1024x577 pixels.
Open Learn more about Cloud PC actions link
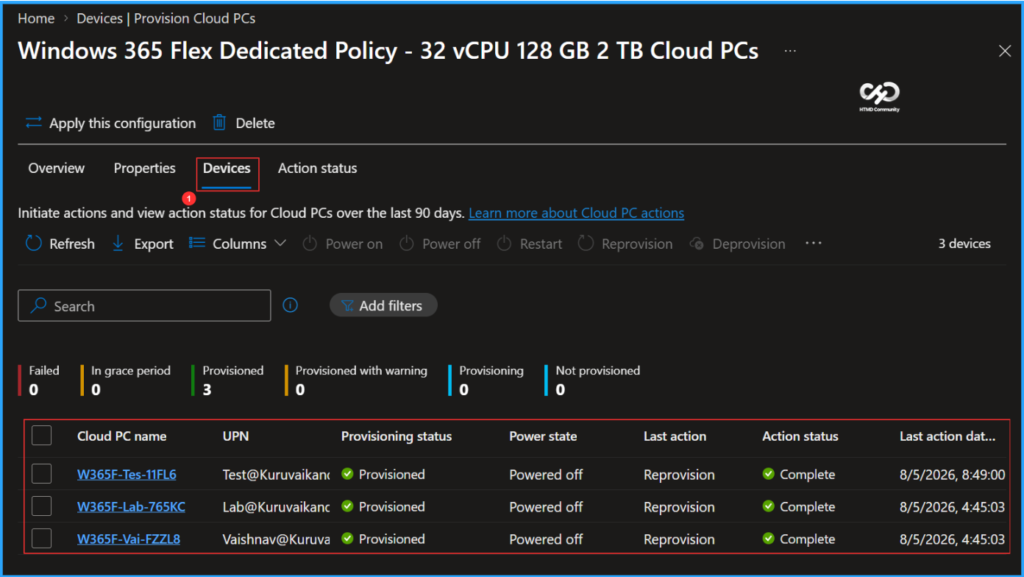click(x=576, y=213)
